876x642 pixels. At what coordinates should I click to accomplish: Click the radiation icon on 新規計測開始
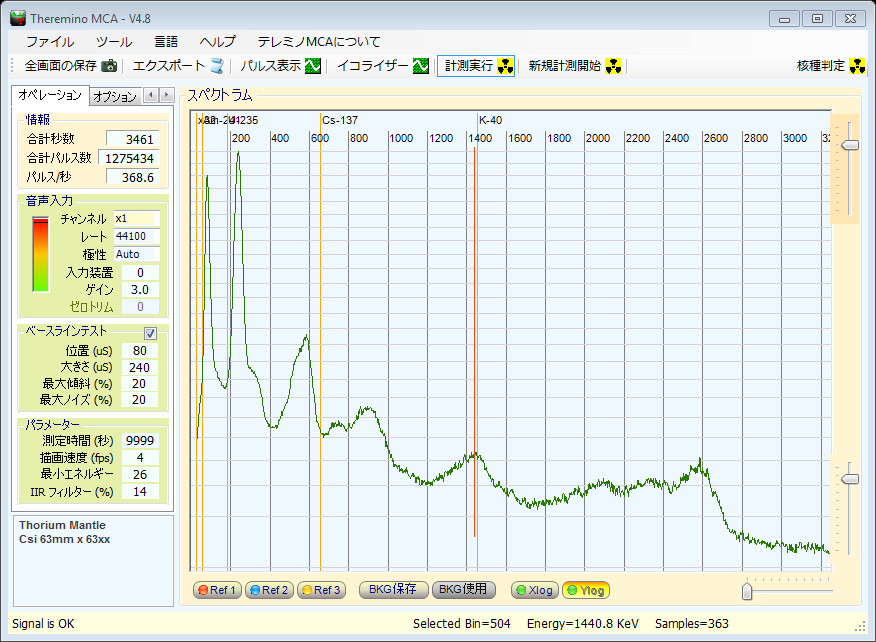coord(613,66)
